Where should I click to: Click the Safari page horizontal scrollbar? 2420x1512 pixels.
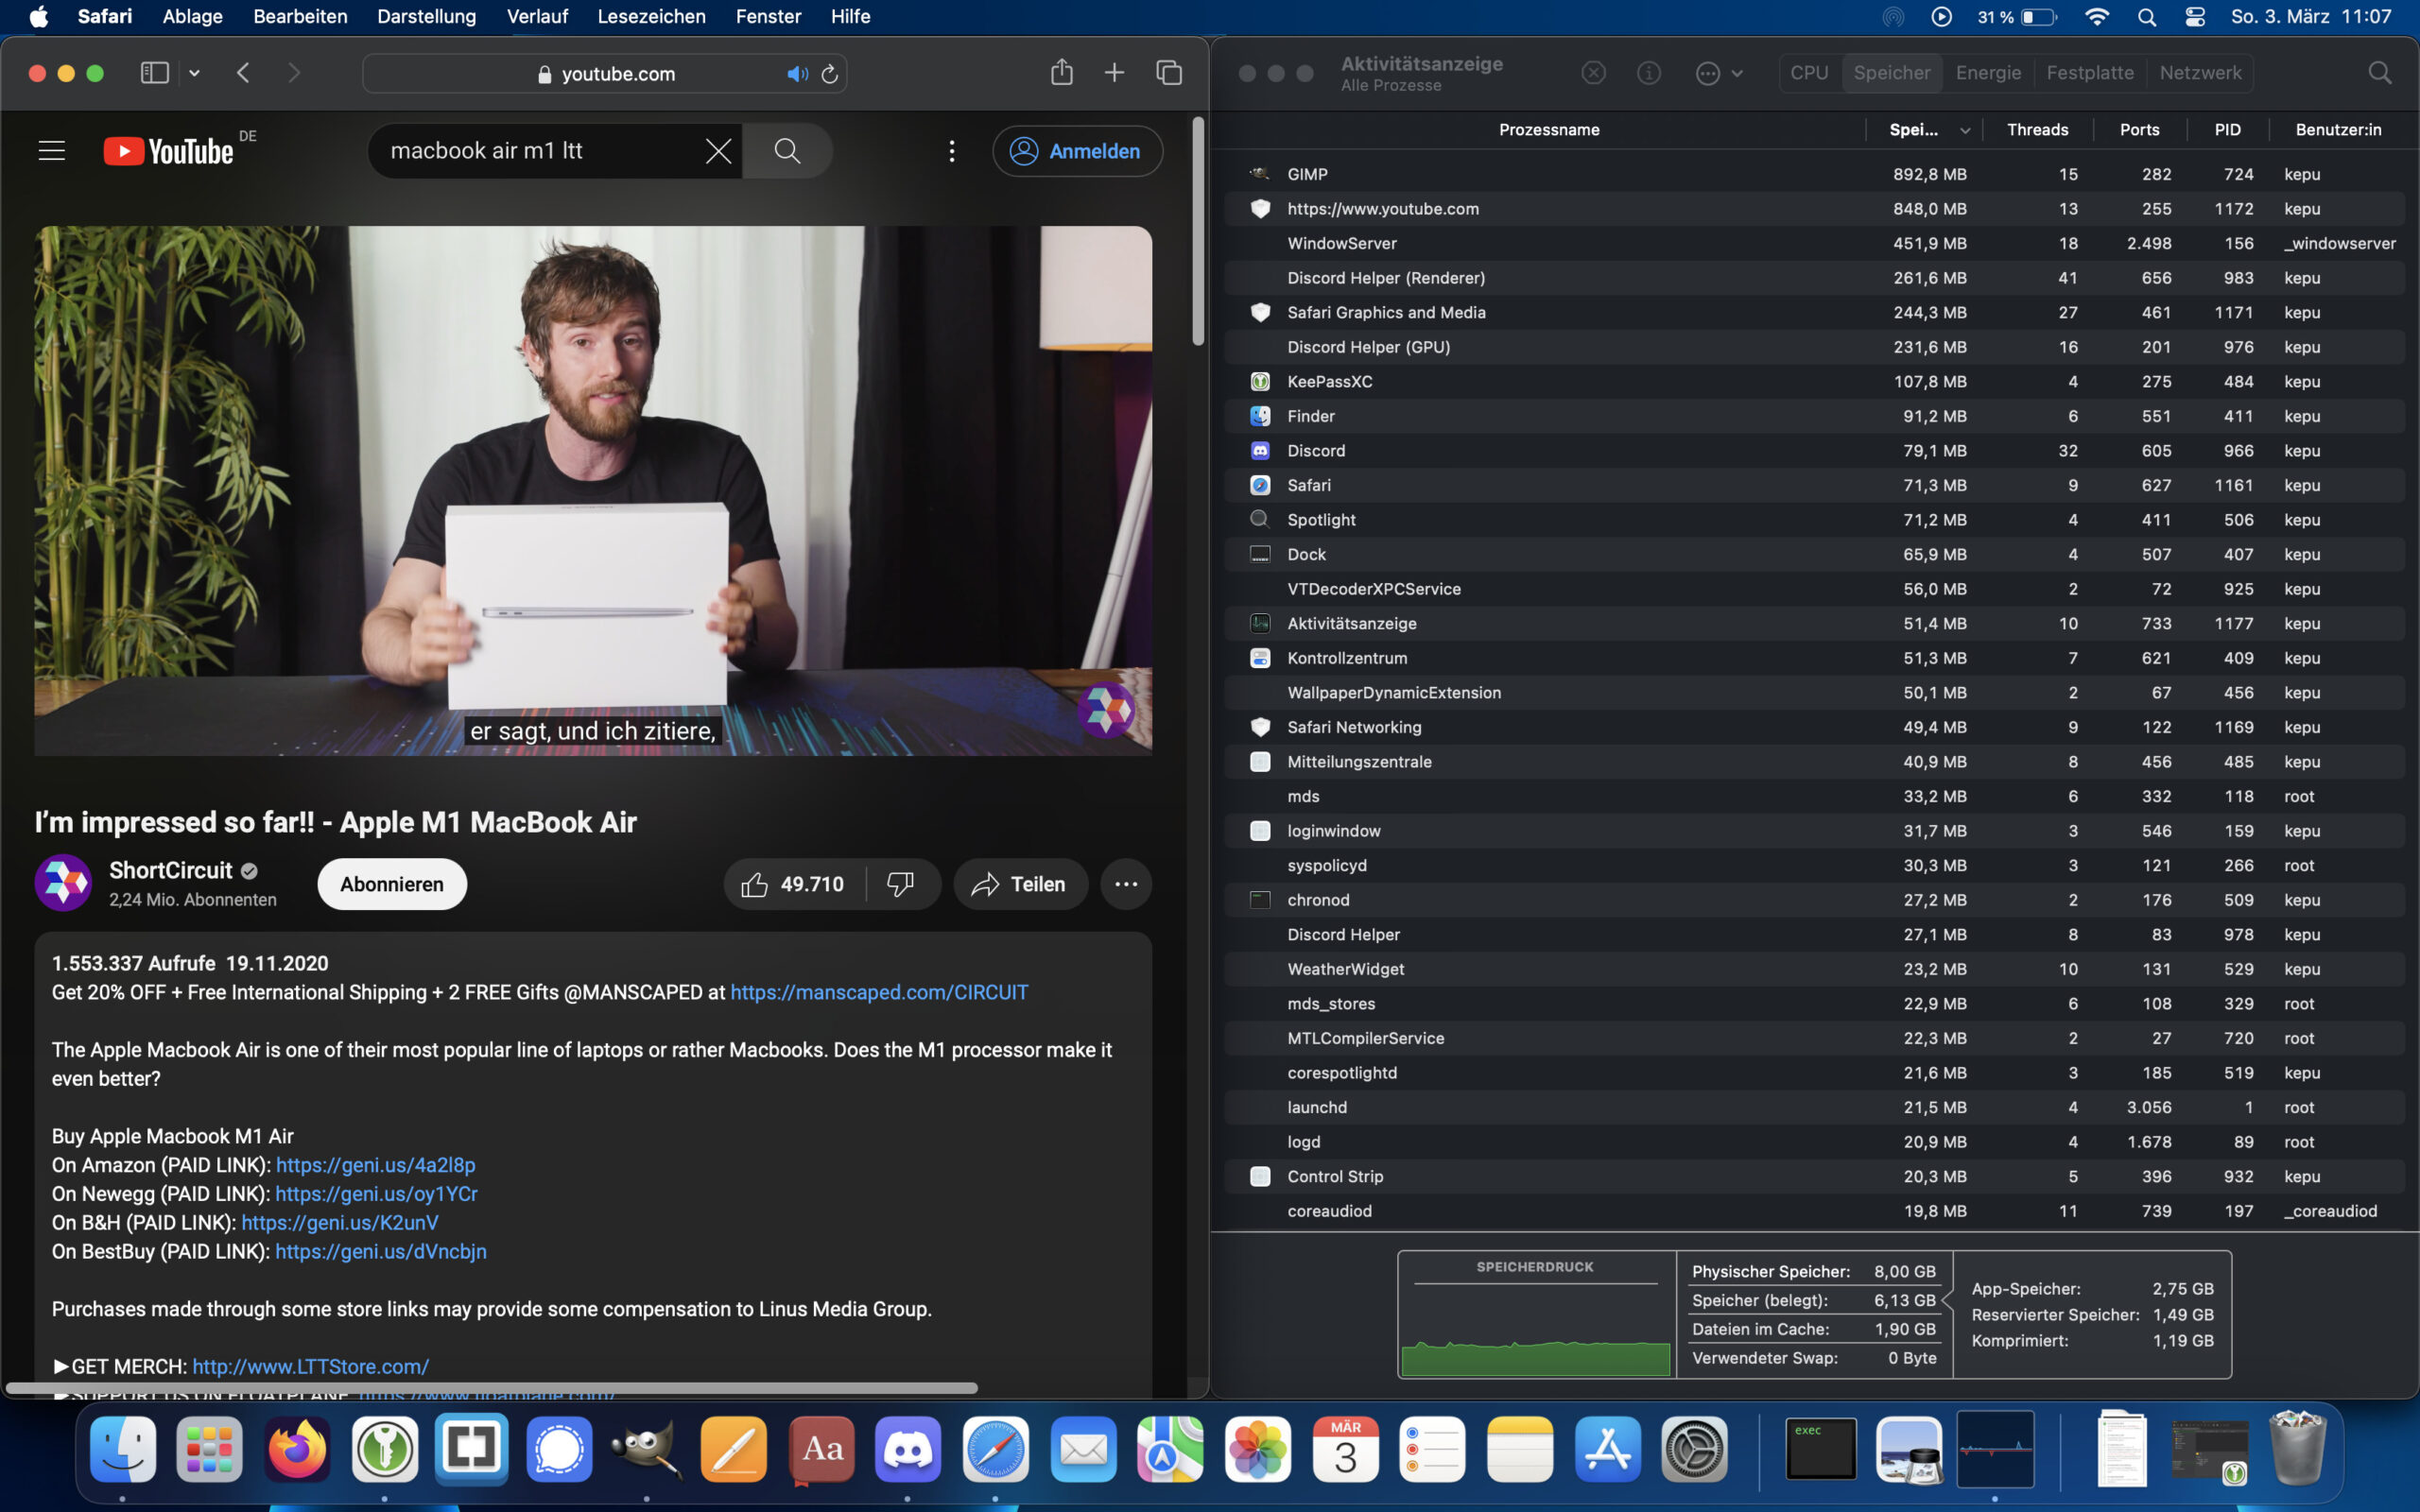[x=491, y=1388]
